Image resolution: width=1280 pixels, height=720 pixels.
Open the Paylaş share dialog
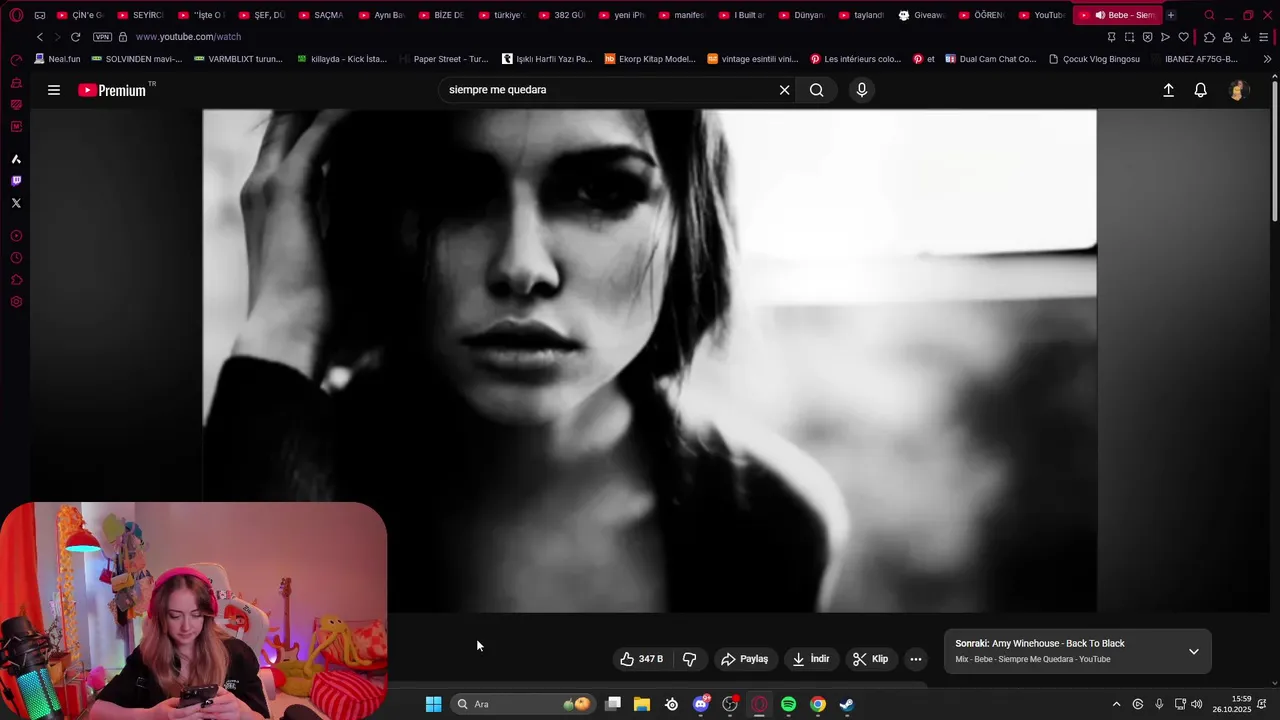pos(745,659)
